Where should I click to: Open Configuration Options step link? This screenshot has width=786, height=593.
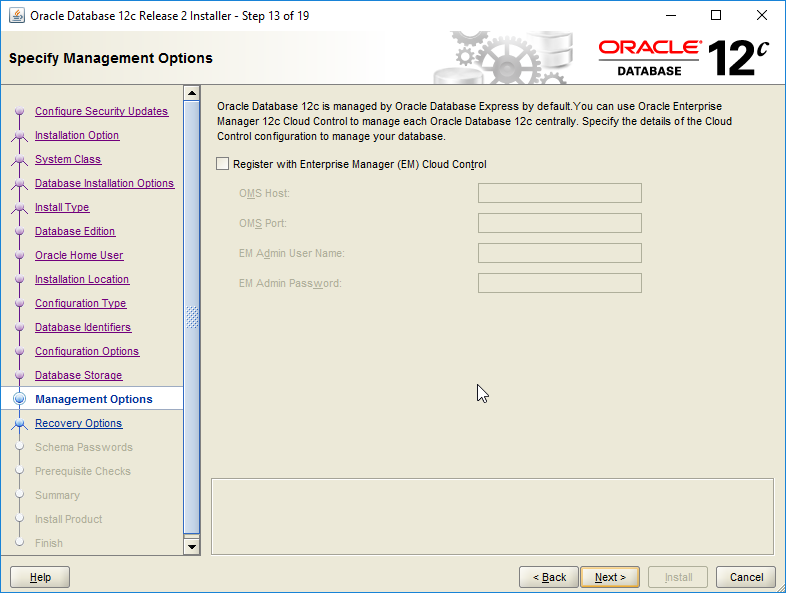(87, 352)
